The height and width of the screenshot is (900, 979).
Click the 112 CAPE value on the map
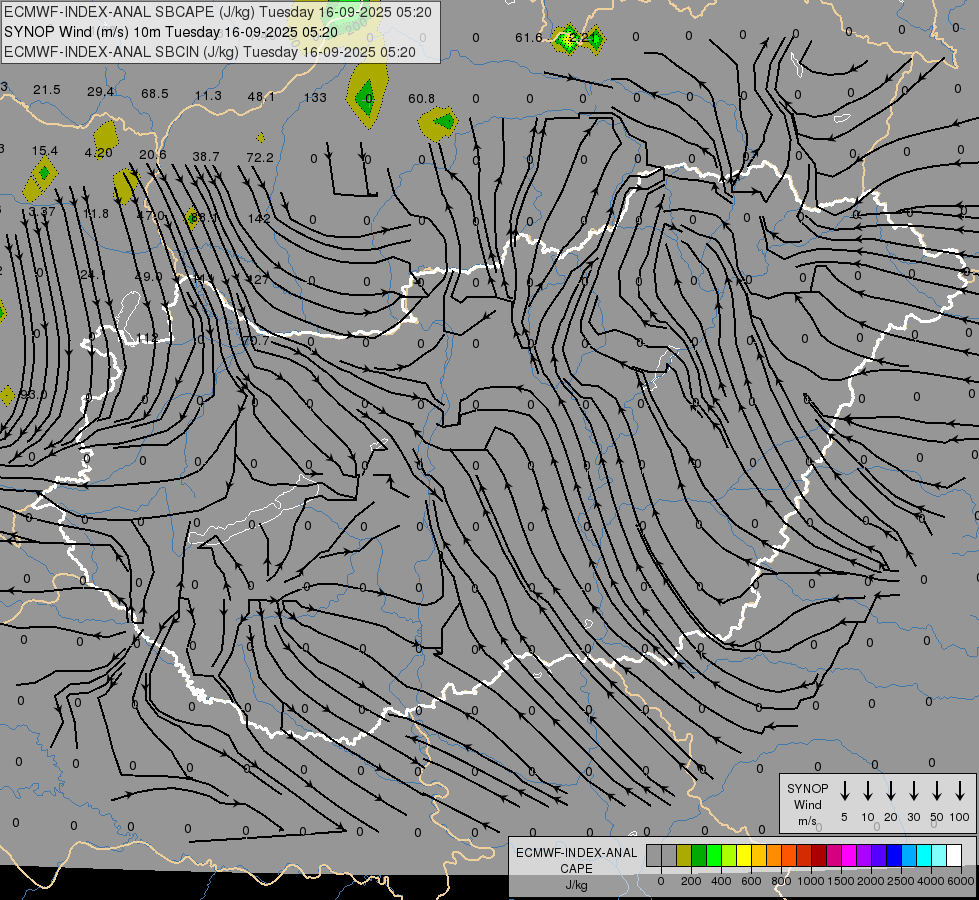tap(147, 338)
